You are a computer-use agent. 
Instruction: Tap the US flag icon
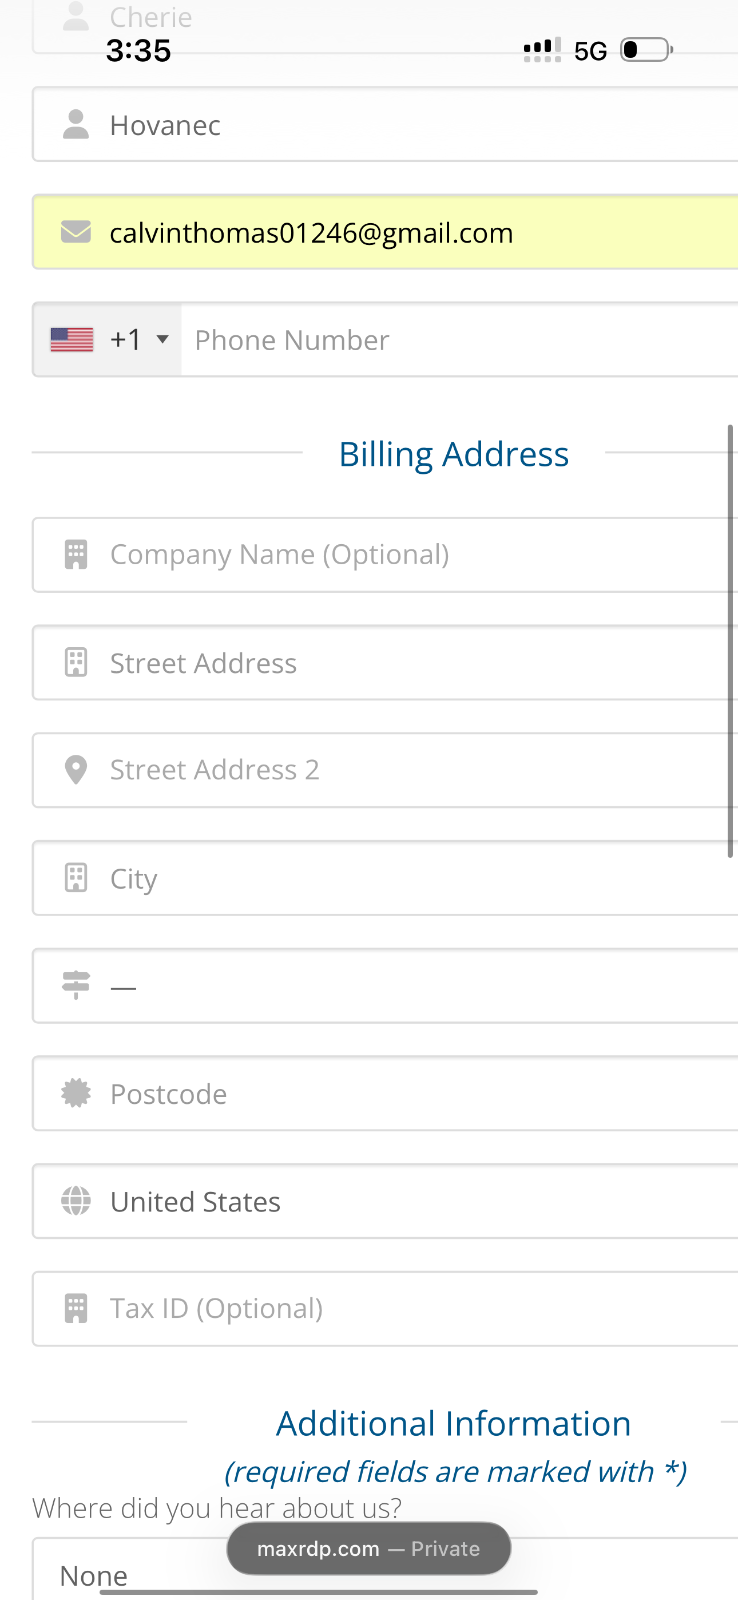tap(72, 340)
